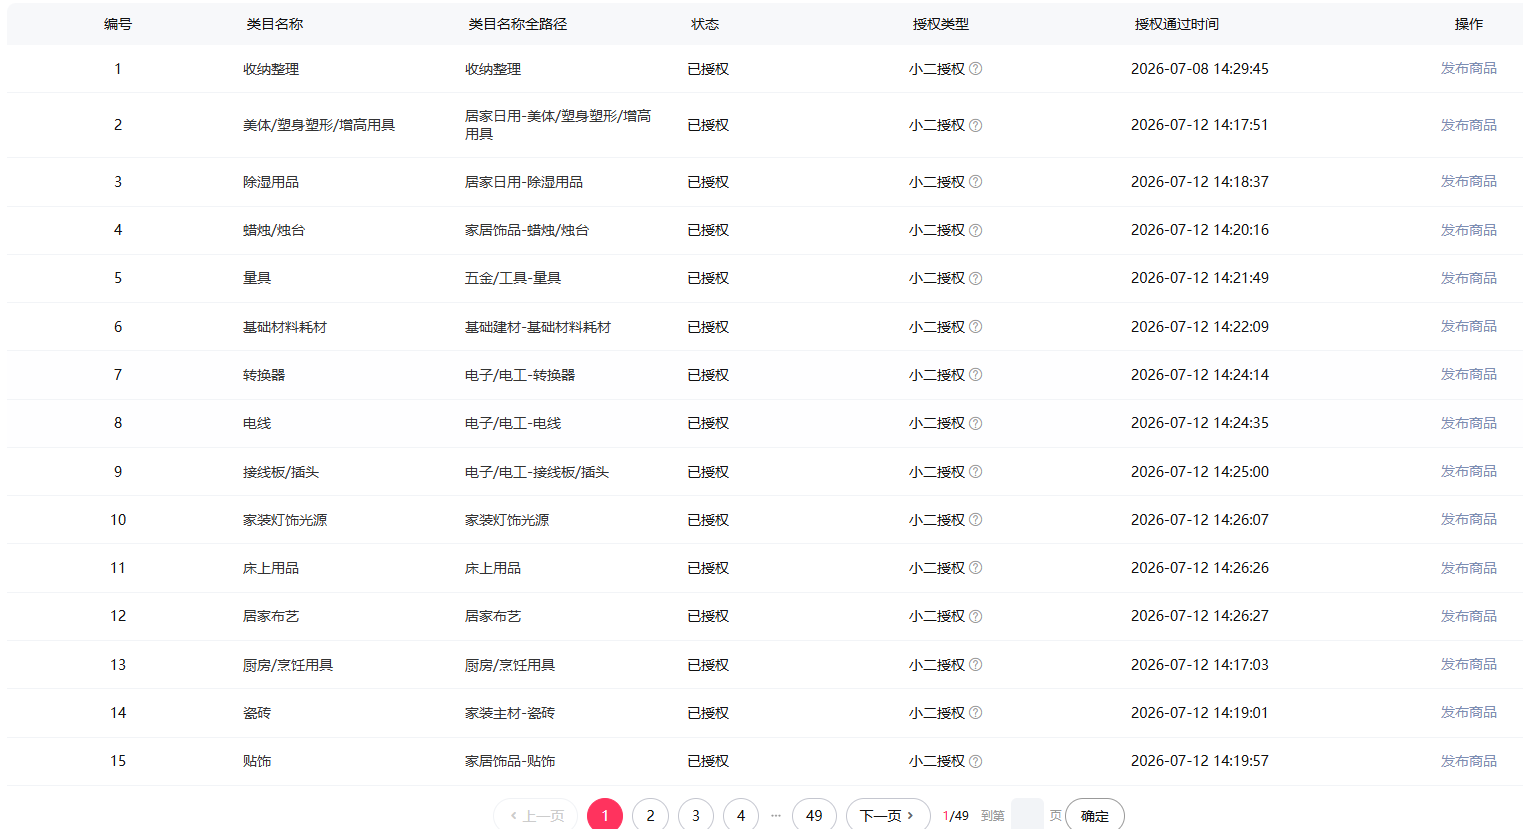Click the help icon in 除湿用品 row

tap(976, 182)
